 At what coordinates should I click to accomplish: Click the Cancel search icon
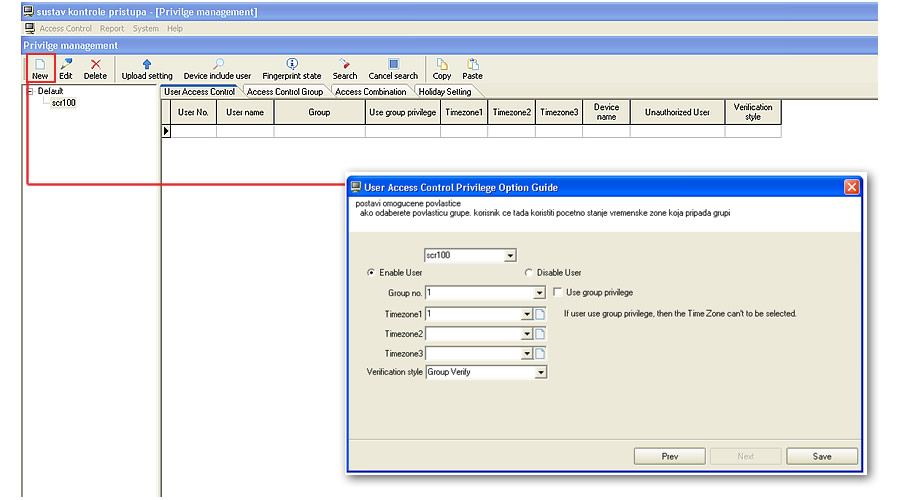coord(393,68)
